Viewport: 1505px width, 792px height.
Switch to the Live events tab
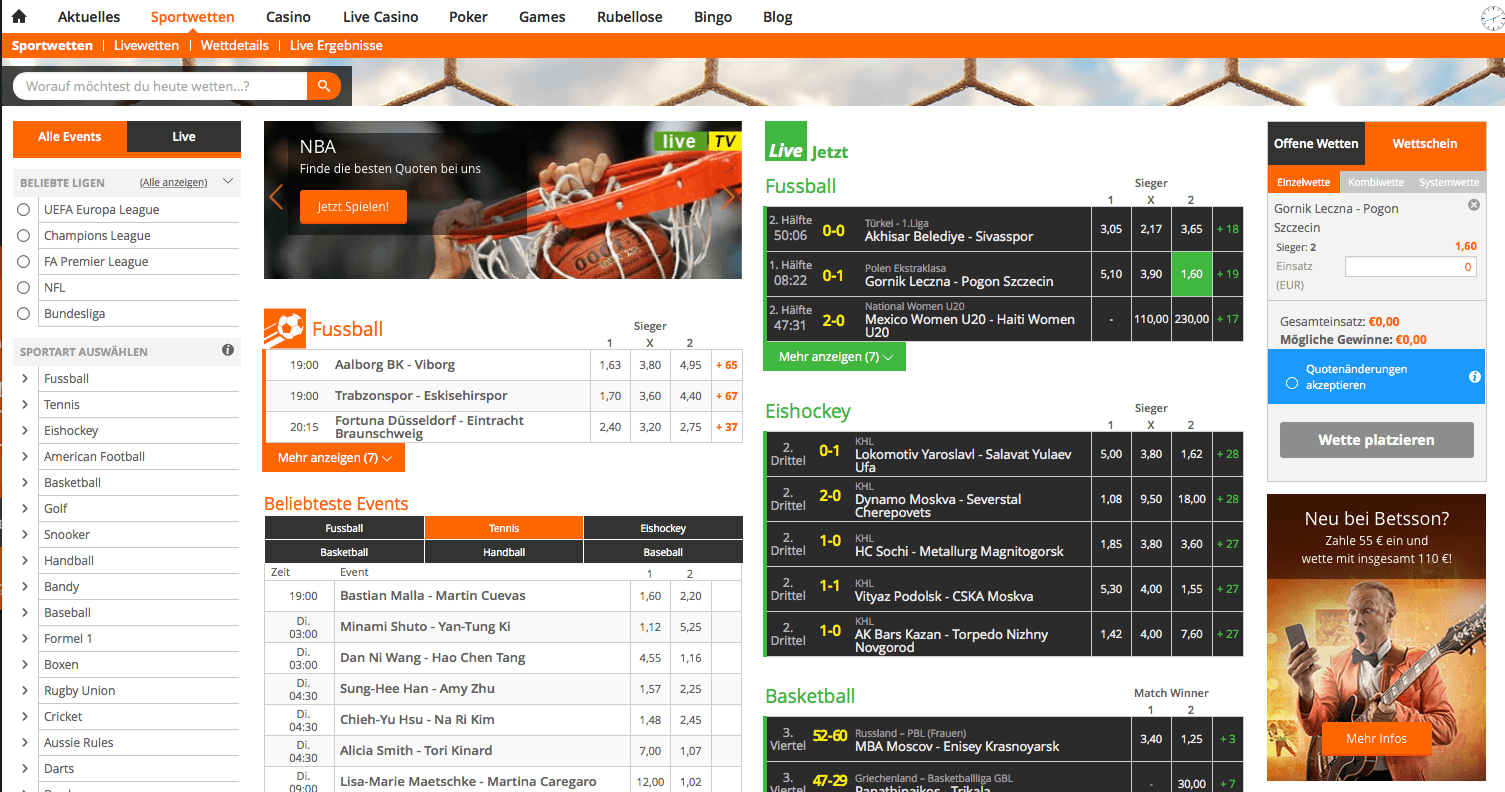[x=184, y=137]
